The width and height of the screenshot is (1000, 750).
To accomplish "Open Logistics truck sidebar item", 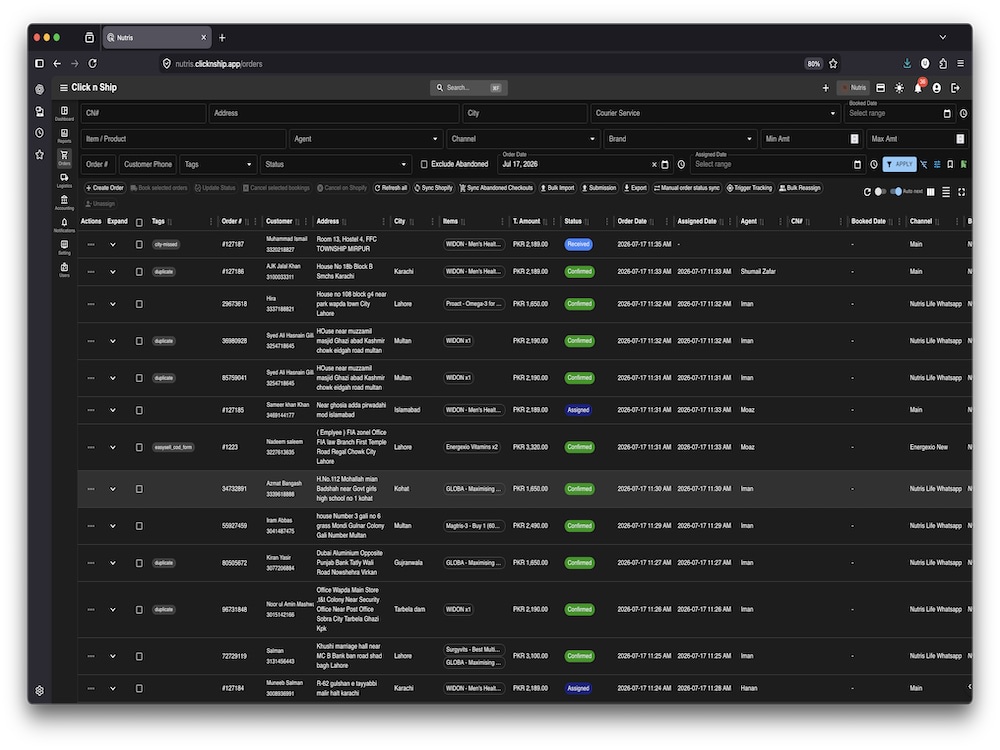I will coord(64,180).
